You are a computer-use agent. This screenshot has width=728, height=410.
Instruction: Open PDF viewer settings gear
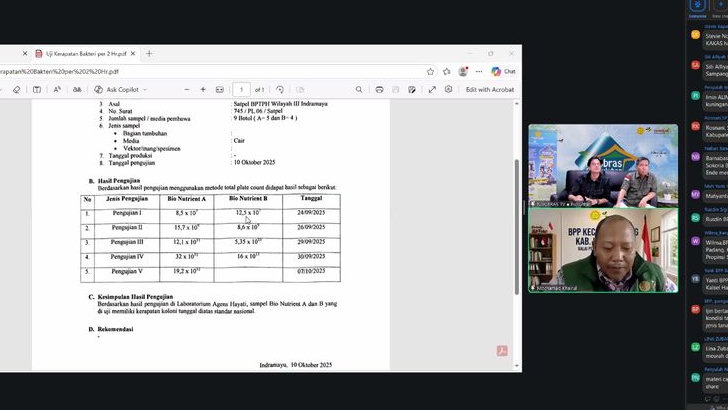(x=448, y=90)
